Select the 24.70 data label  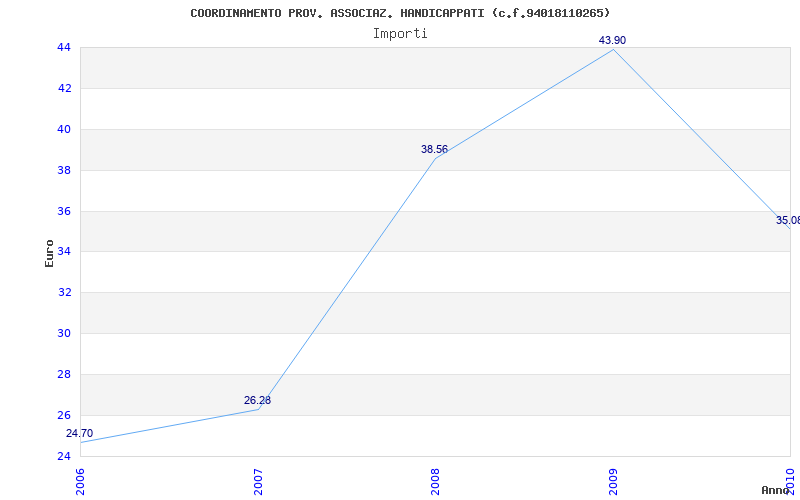(x=80, y=433)
